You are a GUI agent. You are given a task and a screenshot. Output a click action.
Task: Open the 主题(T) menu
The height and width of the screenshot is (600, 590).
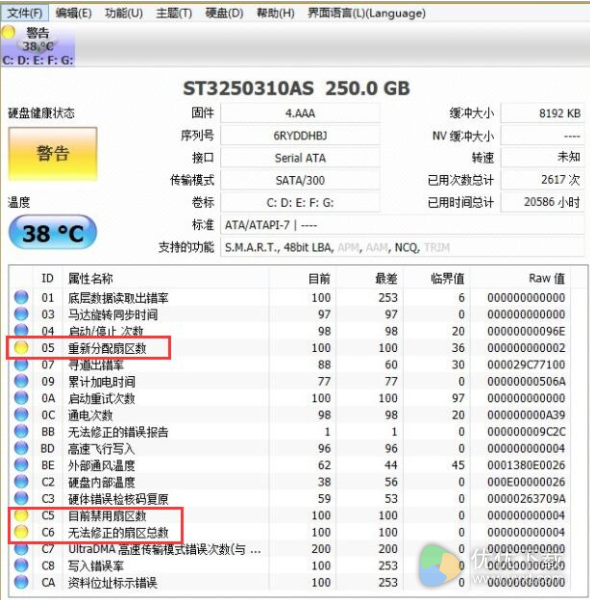tap(174, 13)
